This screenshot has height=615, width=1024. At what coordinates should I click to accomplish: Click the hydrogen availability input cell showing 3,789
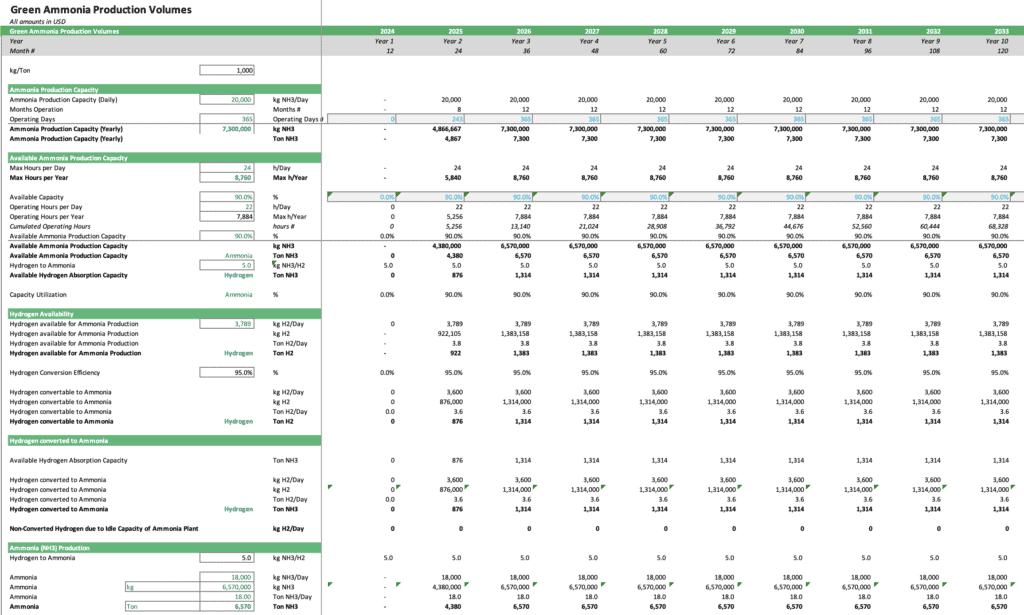click(227, 324)
